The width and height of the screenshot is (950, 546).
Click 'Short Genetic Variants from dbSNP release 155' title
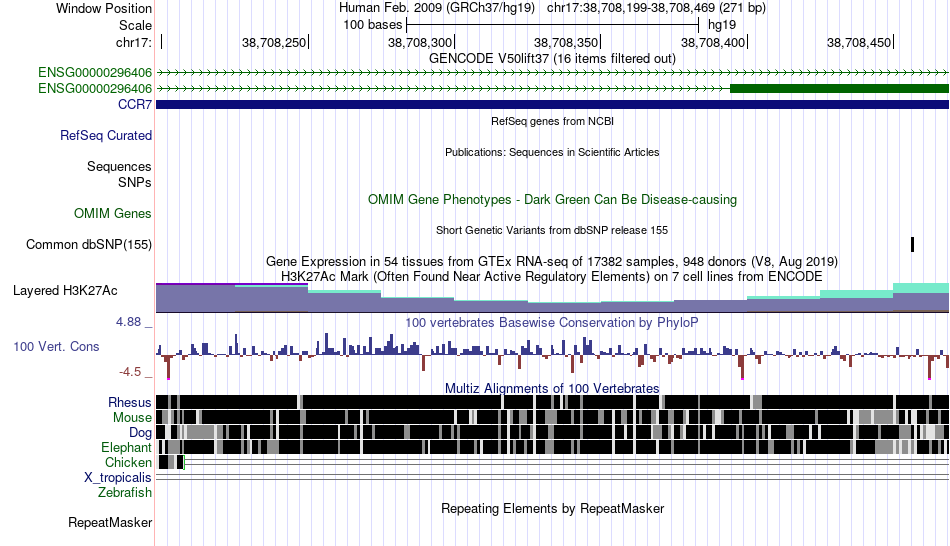(552, 230)
